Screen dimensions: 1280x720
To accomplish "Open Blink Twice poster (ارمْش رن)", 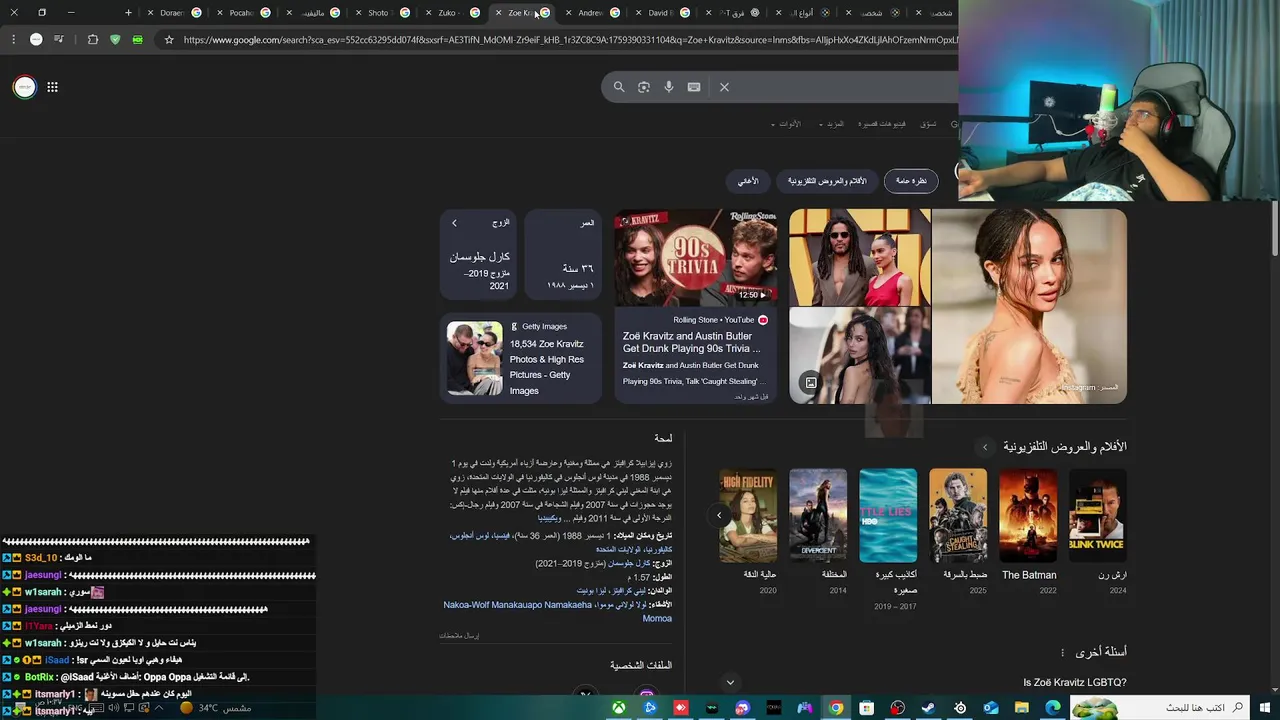I will 1098,515.
